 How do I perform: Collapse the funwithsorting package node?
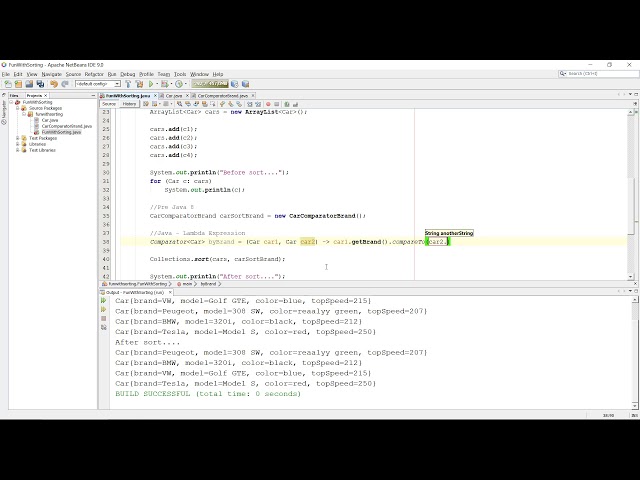point(24,114)
